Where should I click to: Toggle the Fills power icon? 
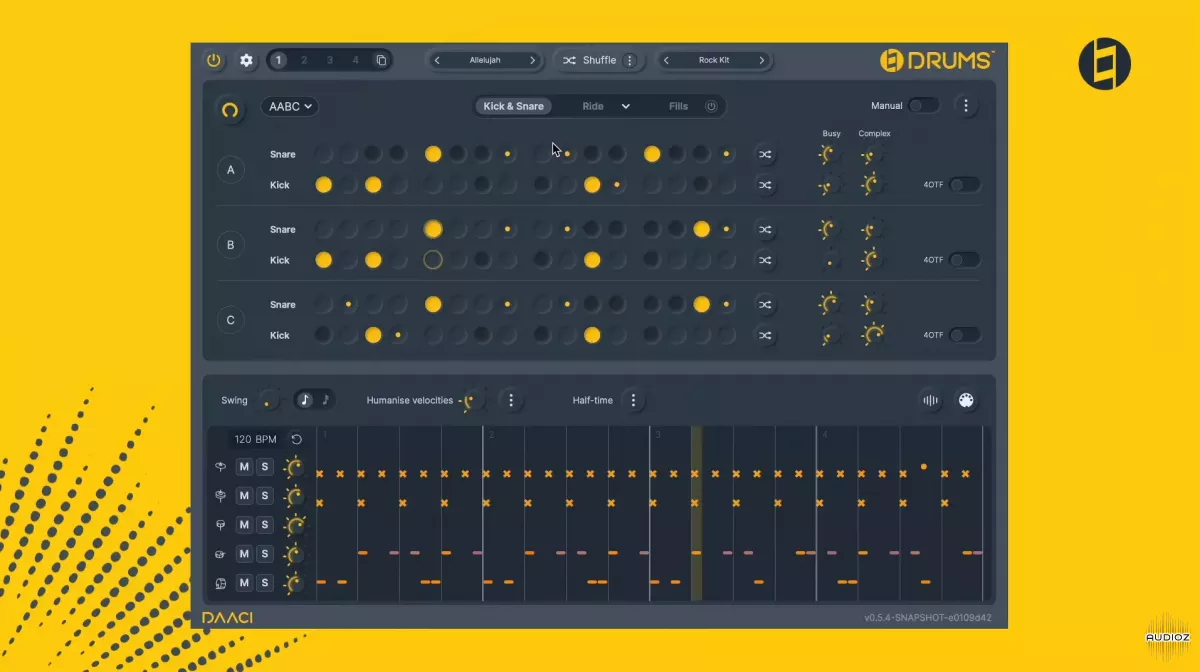click(711, 106)
